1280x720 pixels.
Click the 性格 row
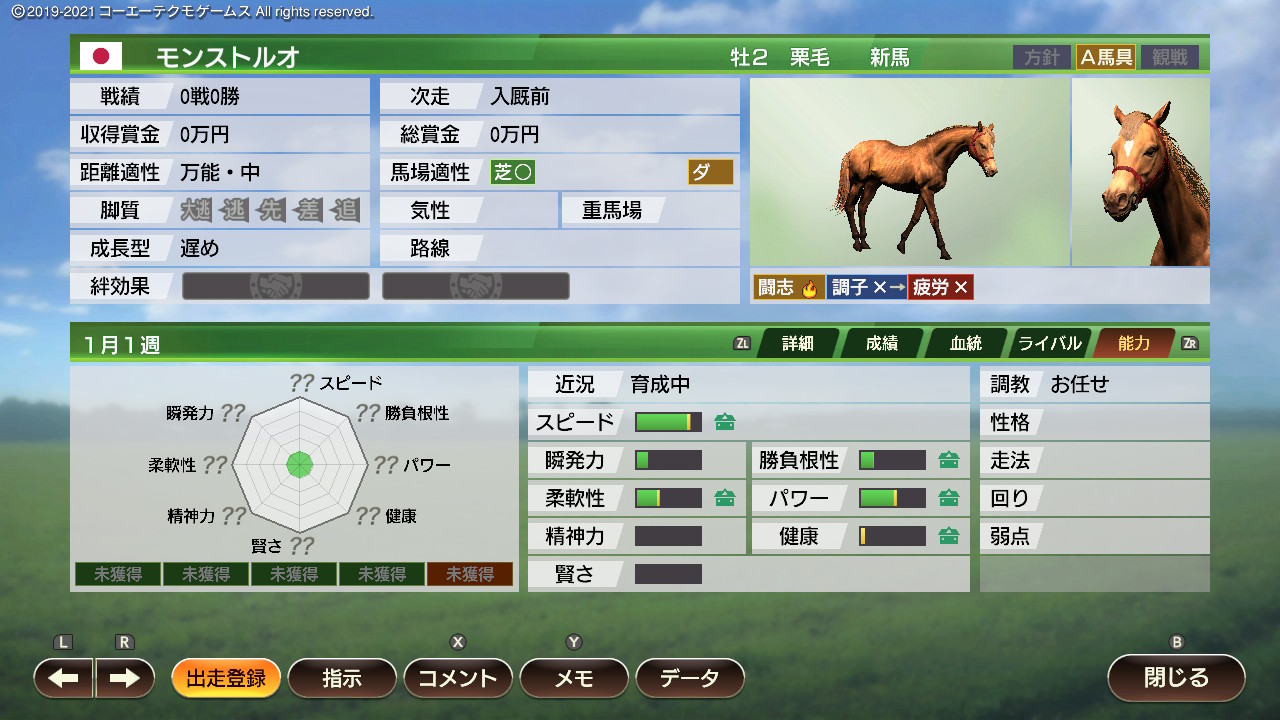pos(1095,422)
